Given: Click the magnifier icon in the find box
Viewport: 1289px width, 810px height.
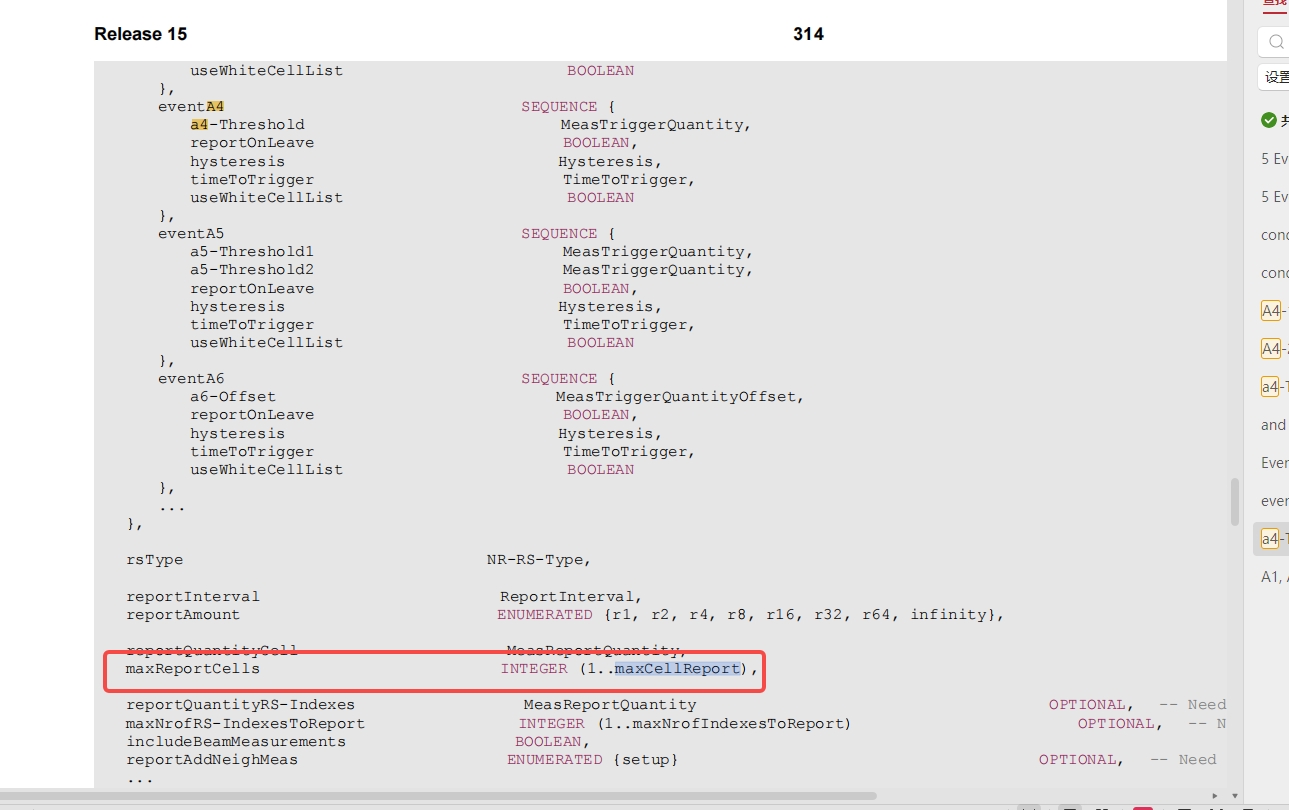Looking at the screenshot, I should click(x=1276, y=42).
